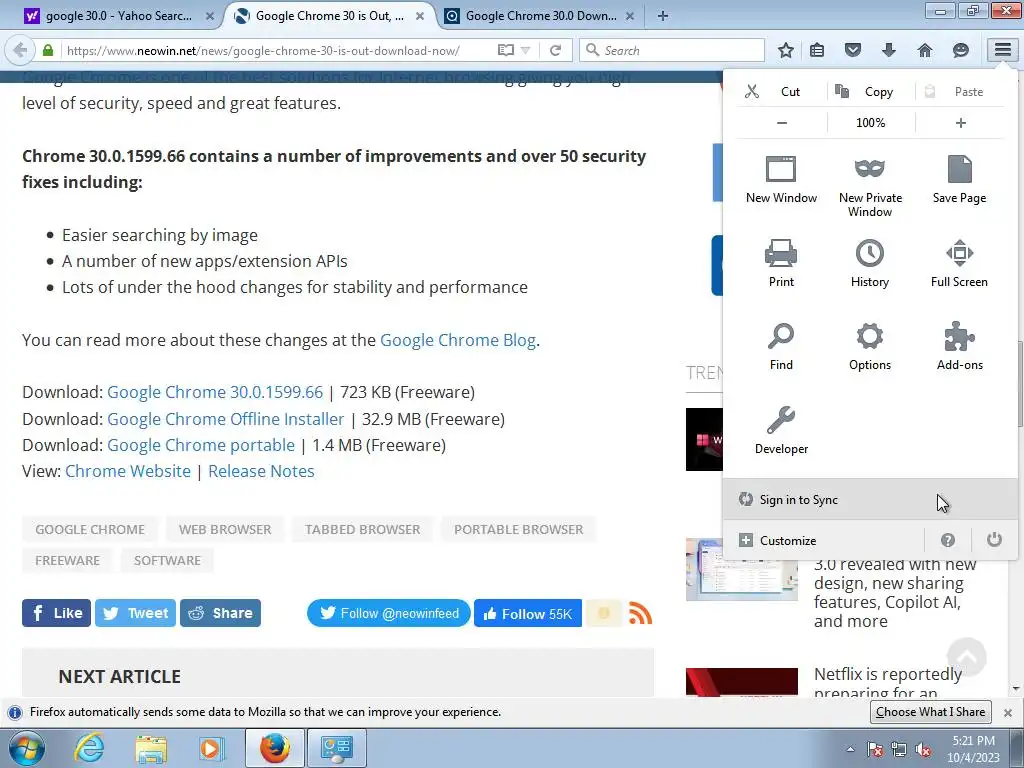Open the Developer tools menu
The image size is (1024, 768).
[x=781, y=430]
